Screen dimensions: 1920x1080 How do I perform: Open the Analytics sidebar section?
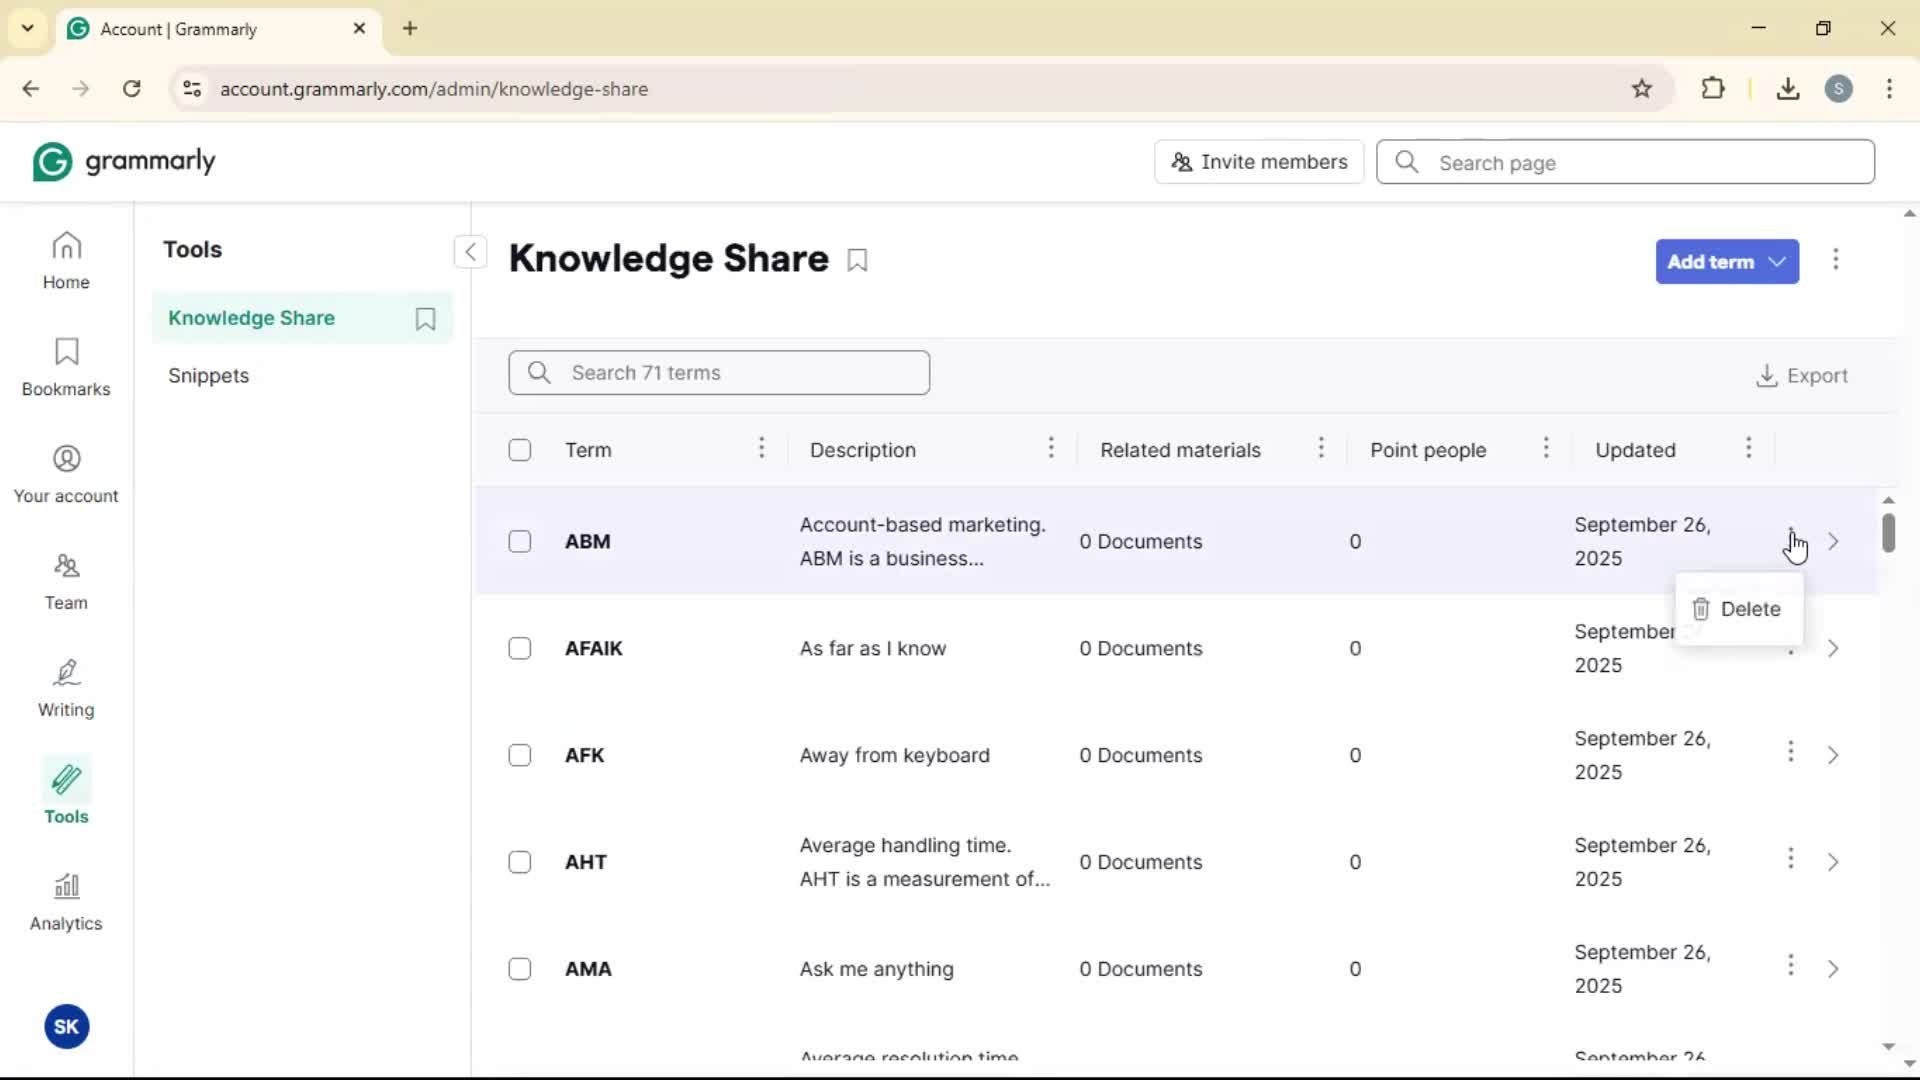[x=66, y=902]
